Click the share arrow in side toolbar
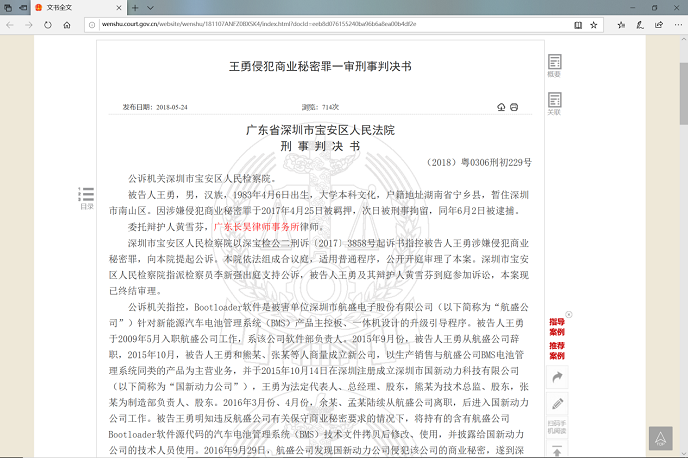 (557, 377)
